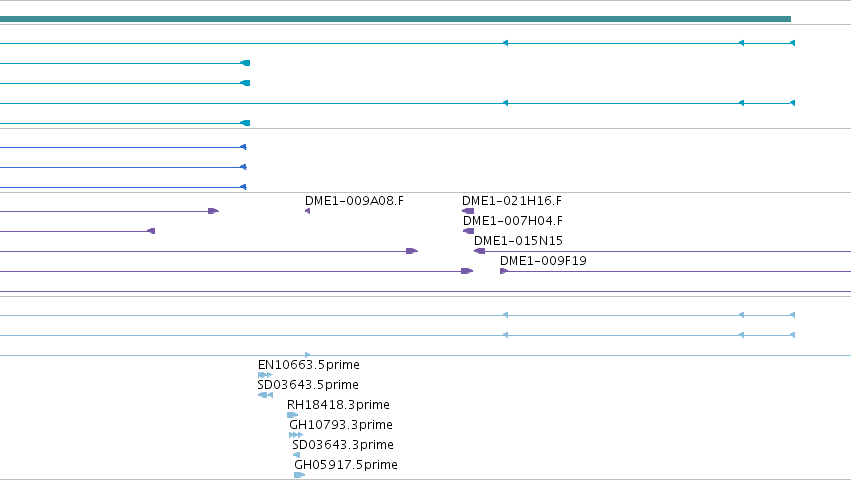Click the EN10663.5prime EST label
Viewport: 851px width, 480px height.
point(308,365)
